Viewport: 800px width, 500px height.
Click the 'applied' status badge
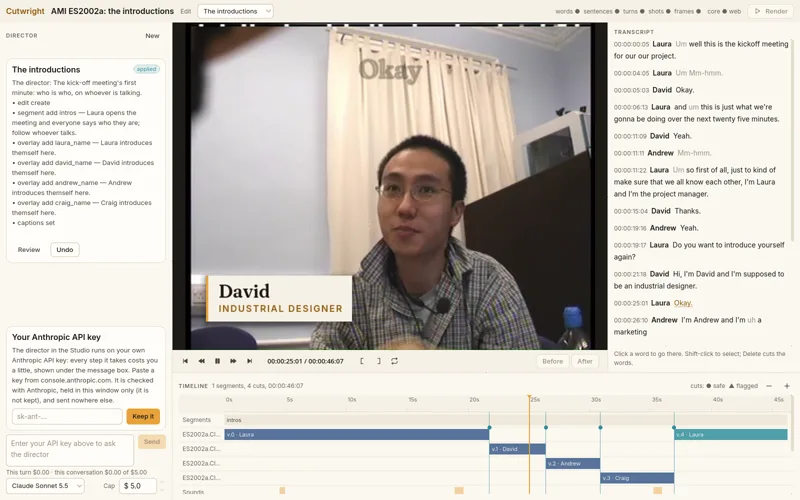tap(146, 69)
